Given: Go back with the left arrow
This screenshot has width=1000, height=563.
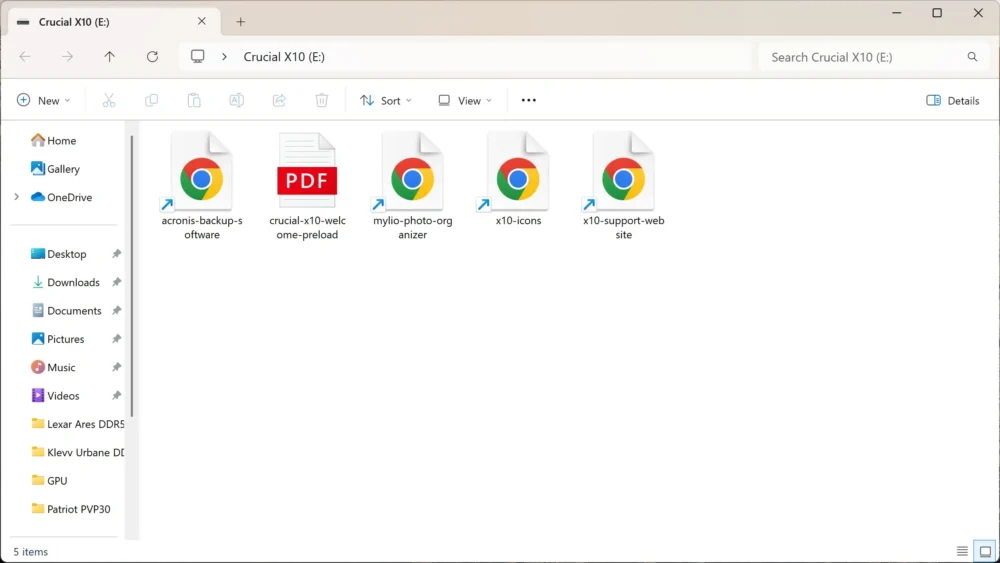Looking at the screenshot, I should (25, 57).
